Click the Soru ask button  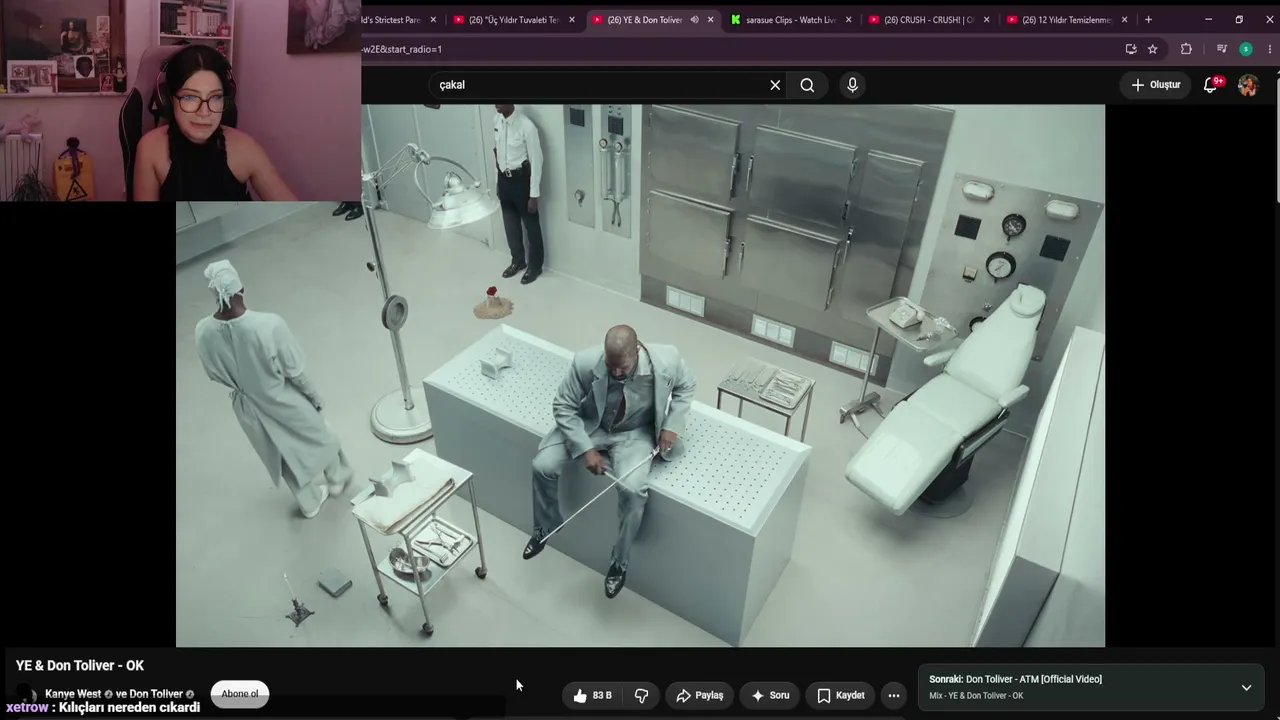pyautogui.click(x=770, y=696)
